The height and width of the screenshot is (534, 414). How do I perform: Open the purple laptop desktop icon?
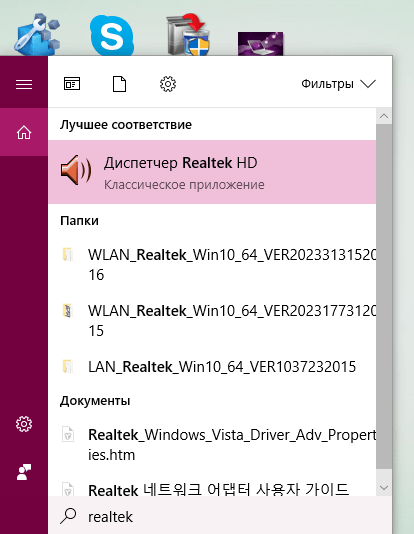point(260,44)
